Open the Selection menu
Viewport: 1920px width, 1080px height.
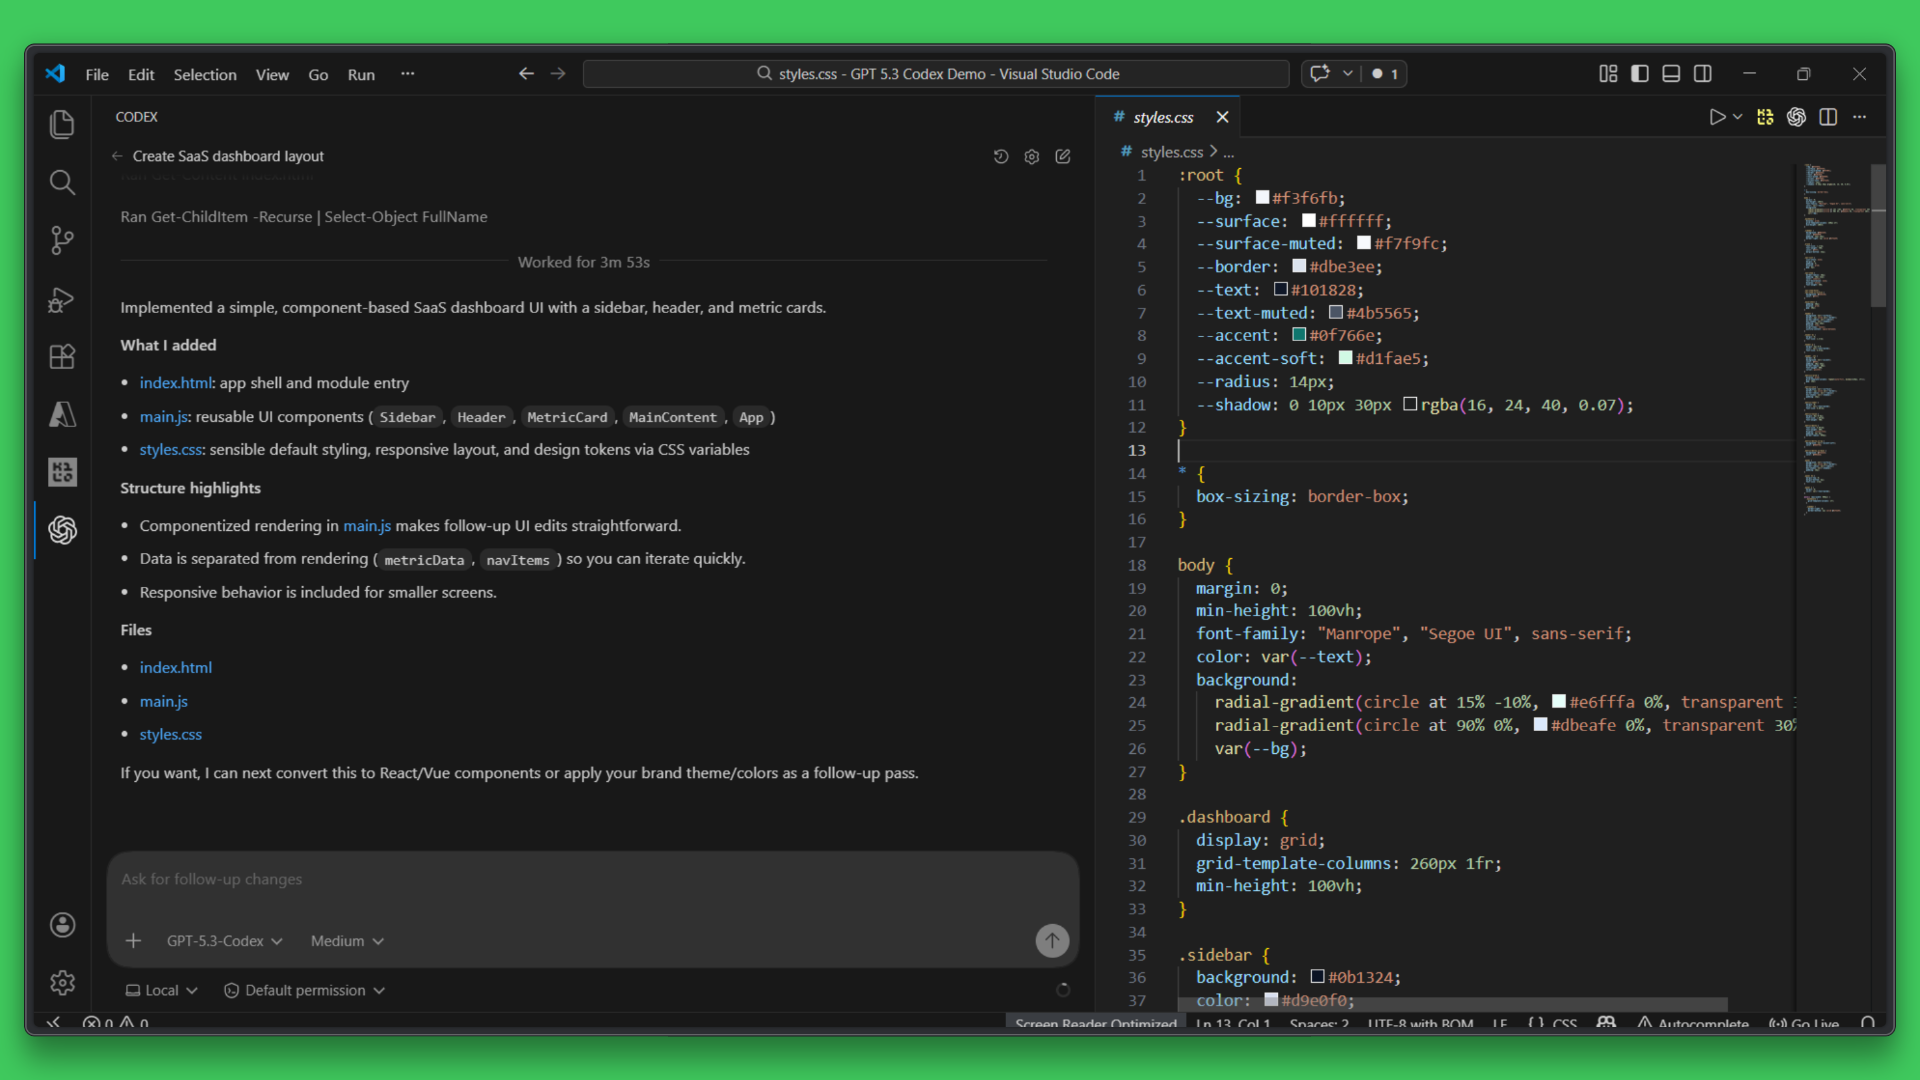204,75
